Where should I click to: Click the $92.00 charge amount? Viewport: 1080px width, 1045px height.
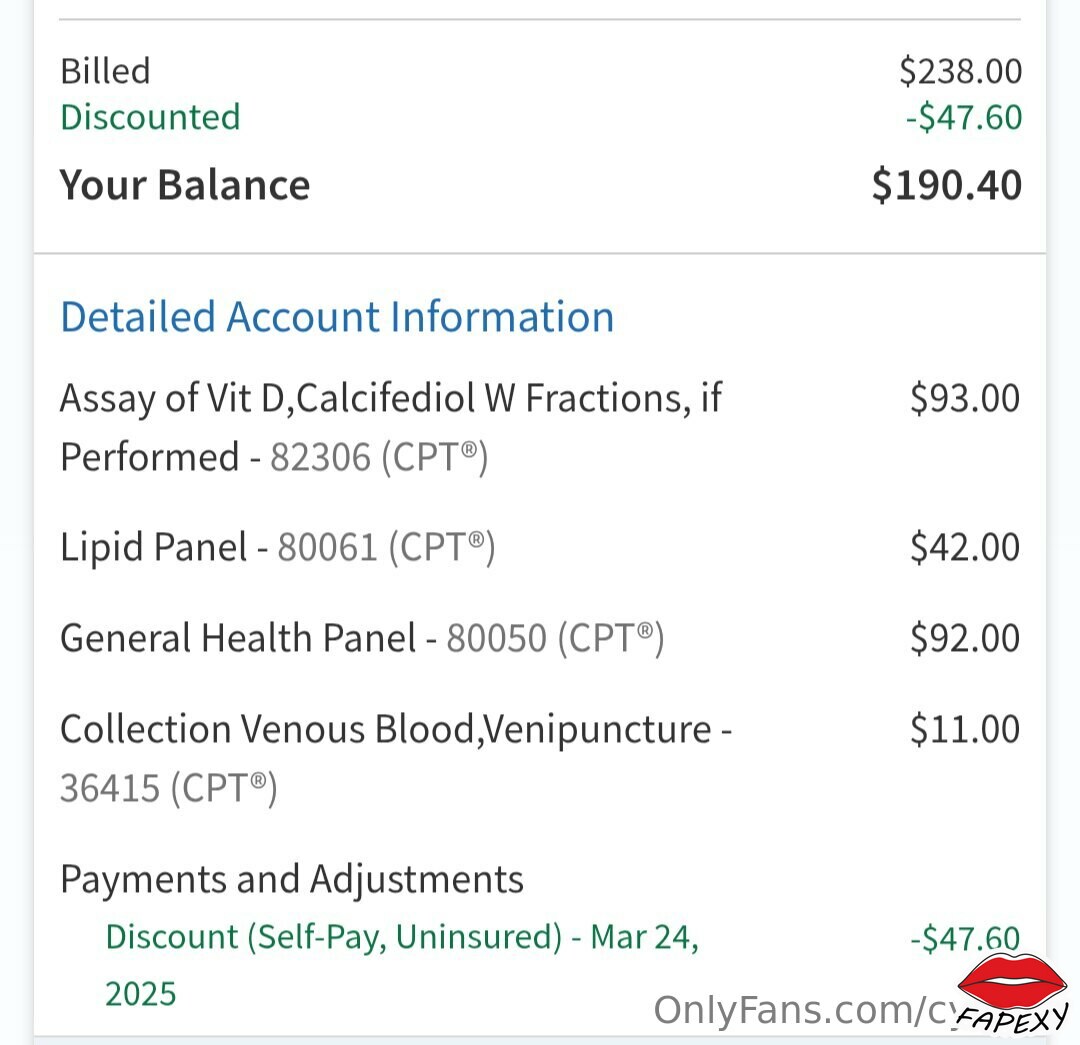[964, 638]
